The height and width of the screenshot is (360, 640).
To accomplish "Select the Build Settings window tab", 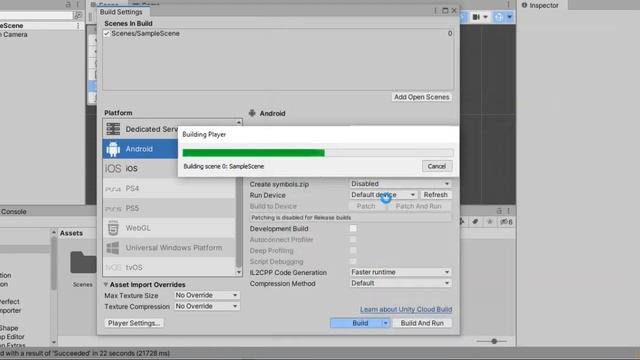I will 121,12.
